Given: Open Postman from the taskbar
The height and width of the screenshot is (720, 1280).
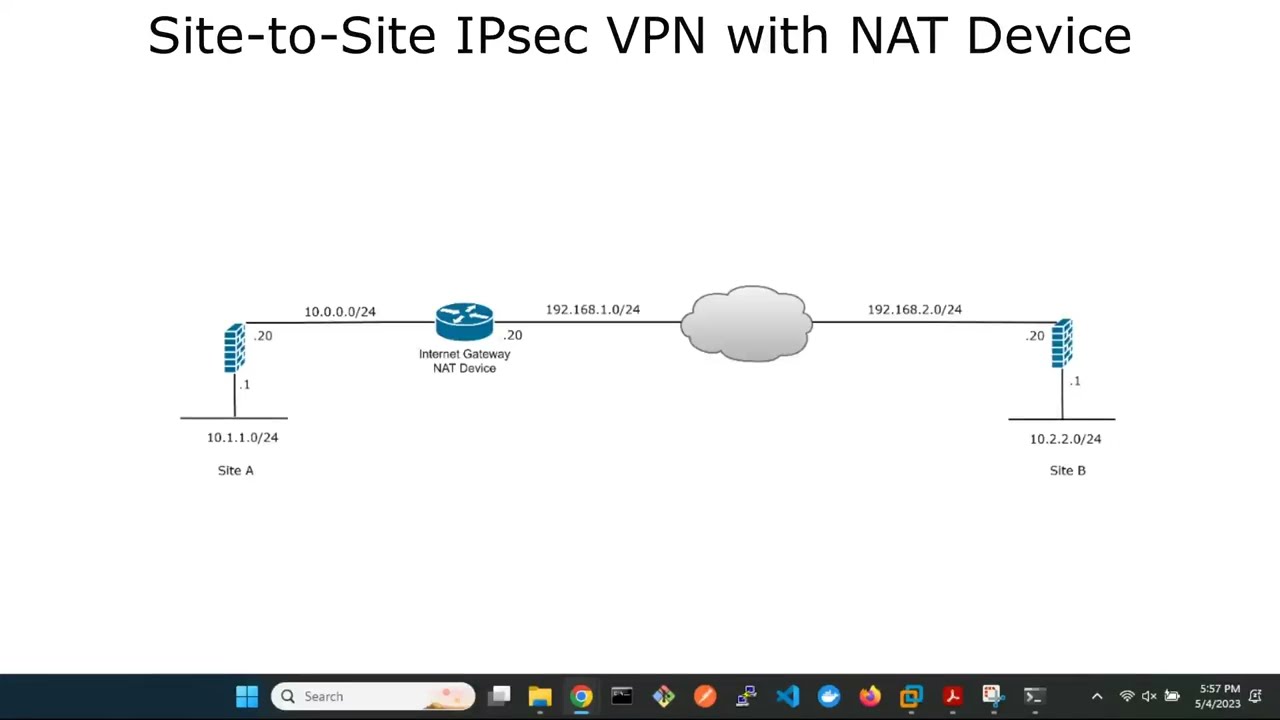Looking at the screenshot, I should pos(705,696).
